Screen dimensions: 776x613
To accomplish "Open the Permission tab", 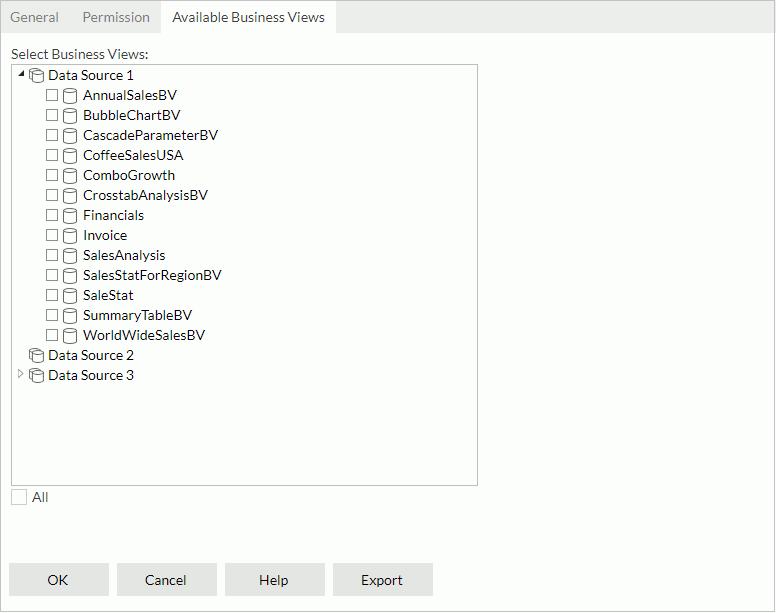I will 116,17.
